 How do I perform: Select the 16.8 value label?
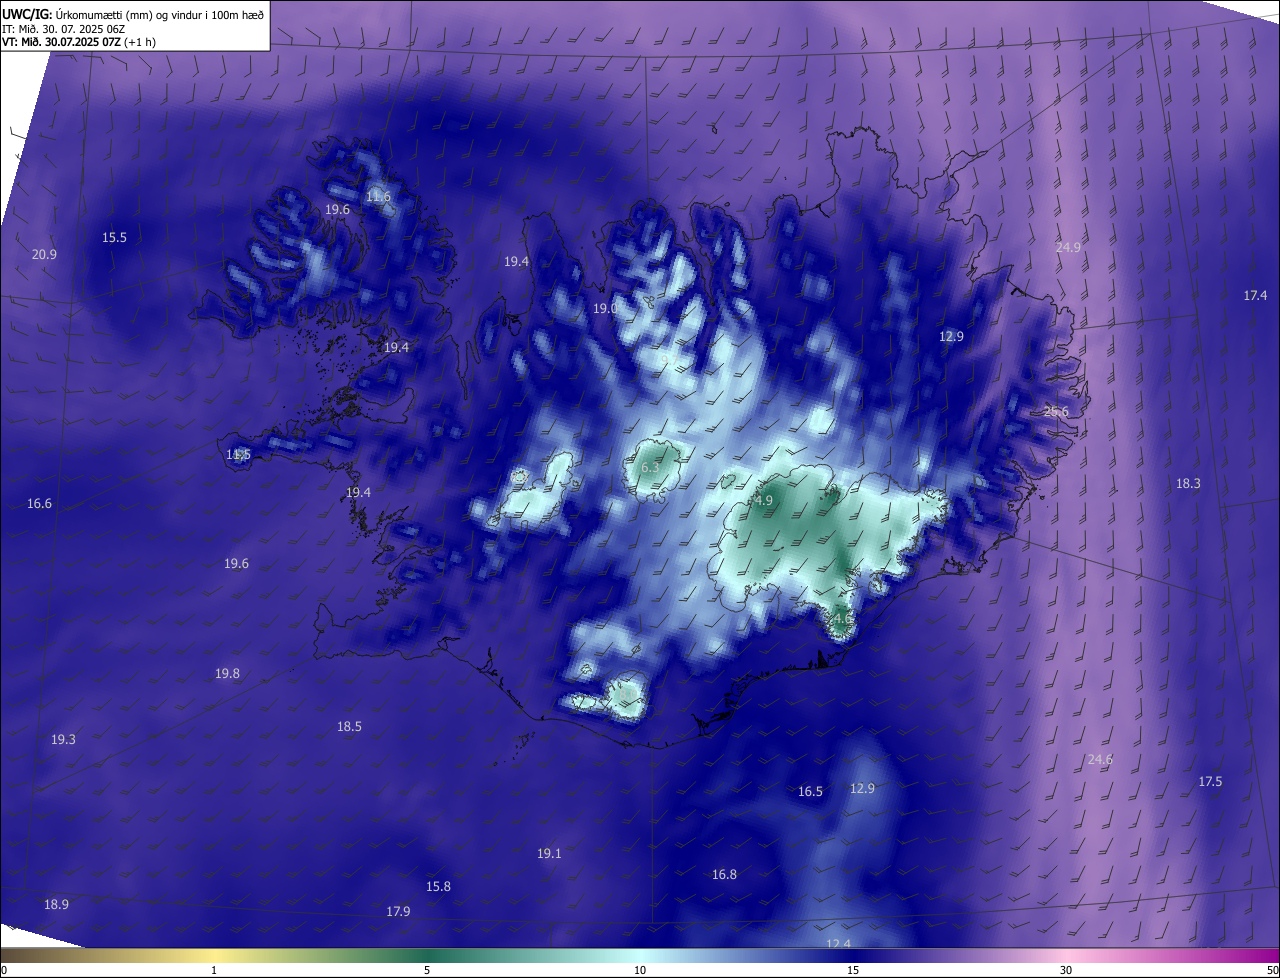pos(724,875)
